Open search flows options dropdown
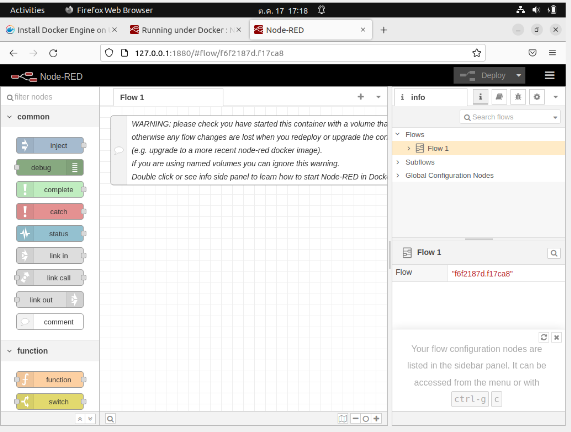The width and height of the screenshot is (571, 432). (555, 117)
